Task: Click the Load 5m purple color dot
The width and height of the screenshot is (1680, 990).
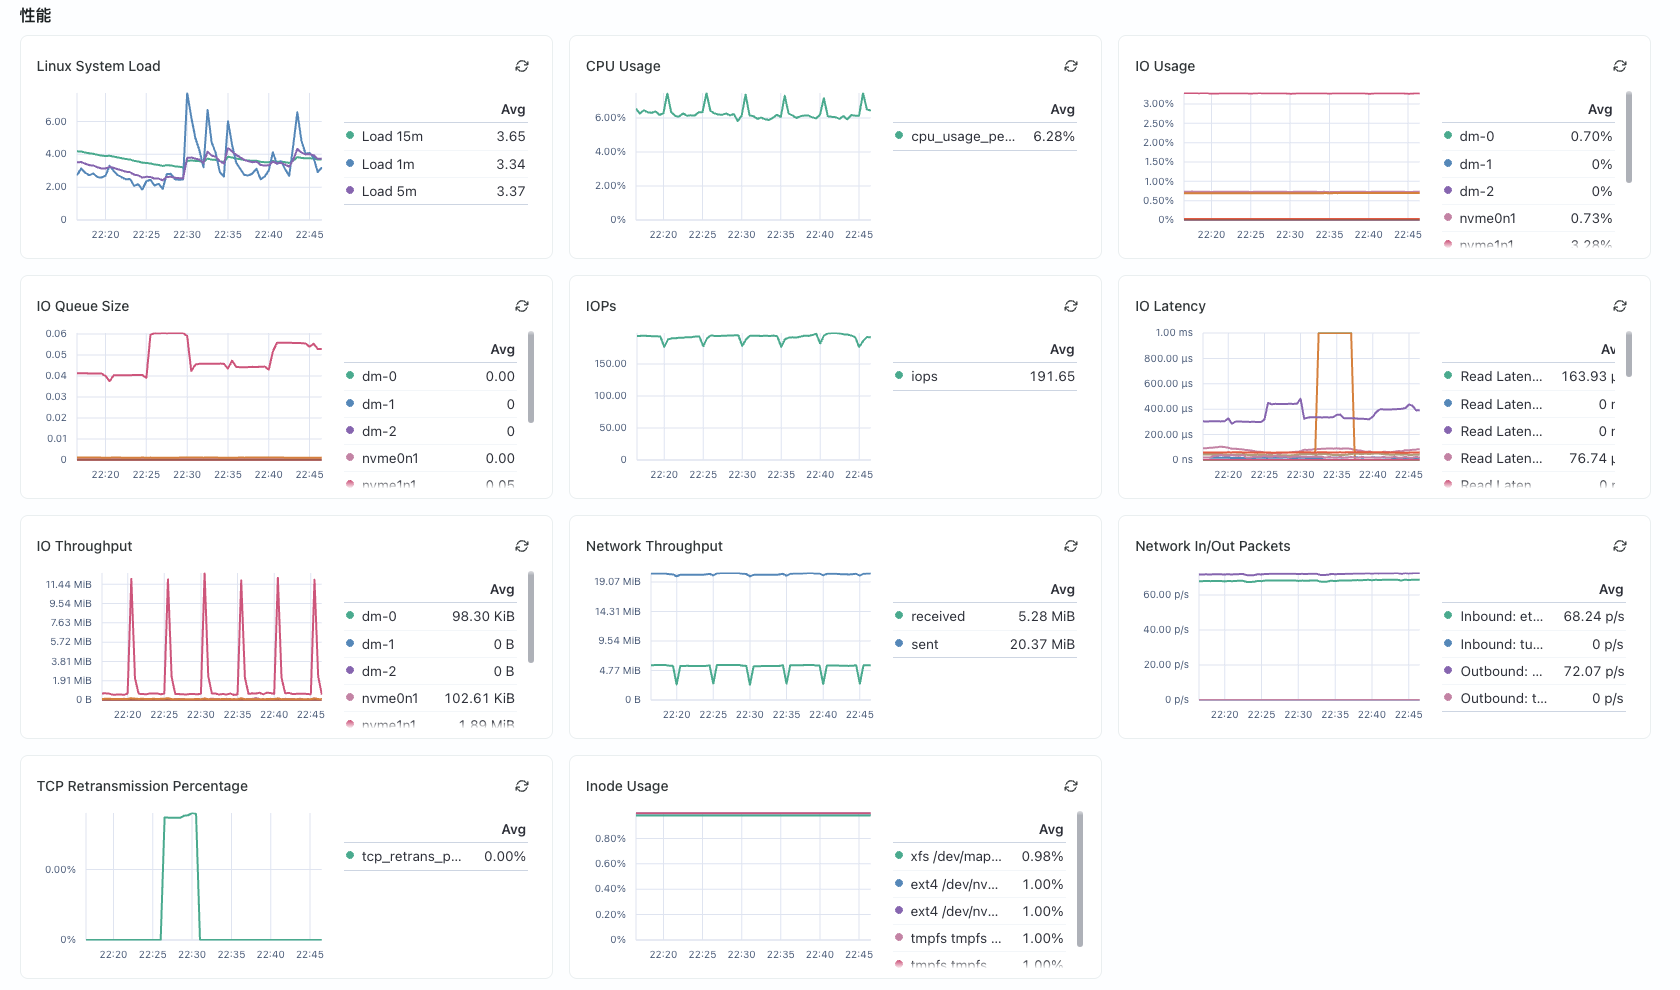Action: (x=350, y=191)
